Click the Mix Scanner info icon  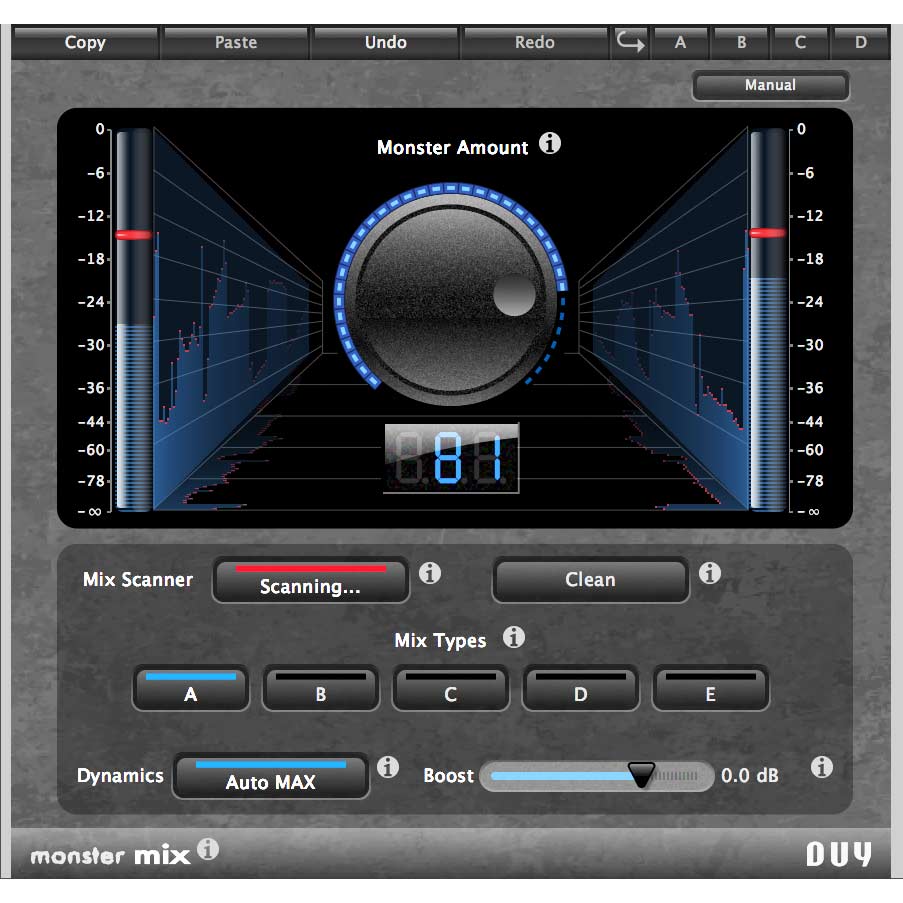[431, 573]
